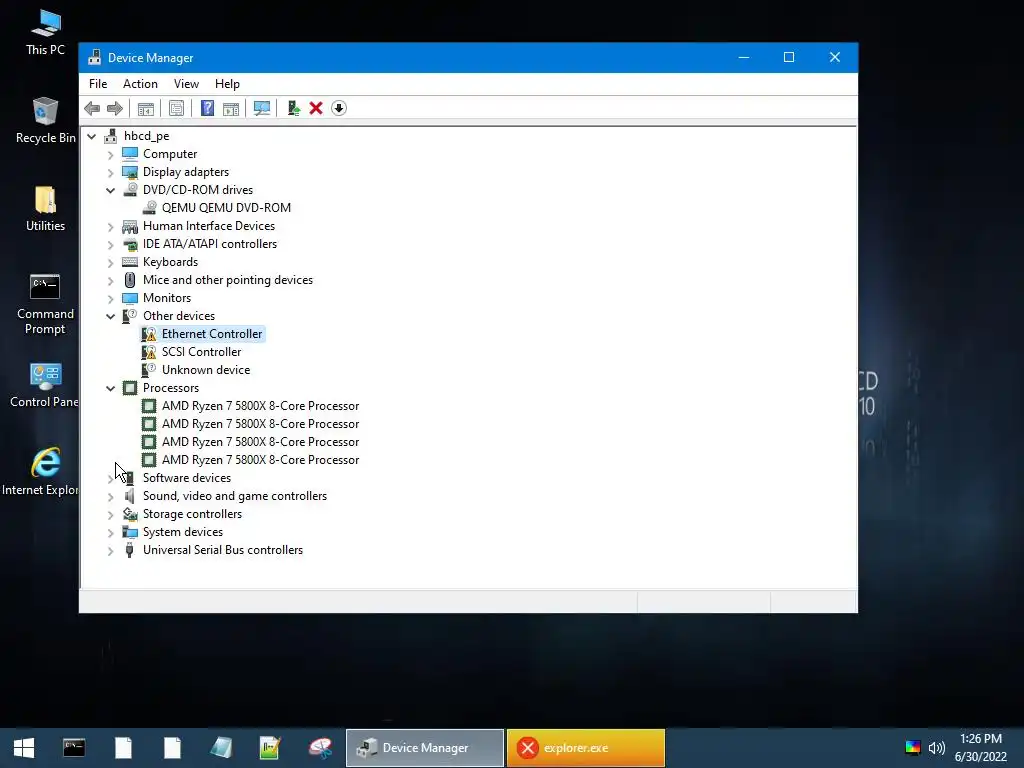1024x768 pixels.
Task: Select the Display adapters label
Action: point(185,172)
